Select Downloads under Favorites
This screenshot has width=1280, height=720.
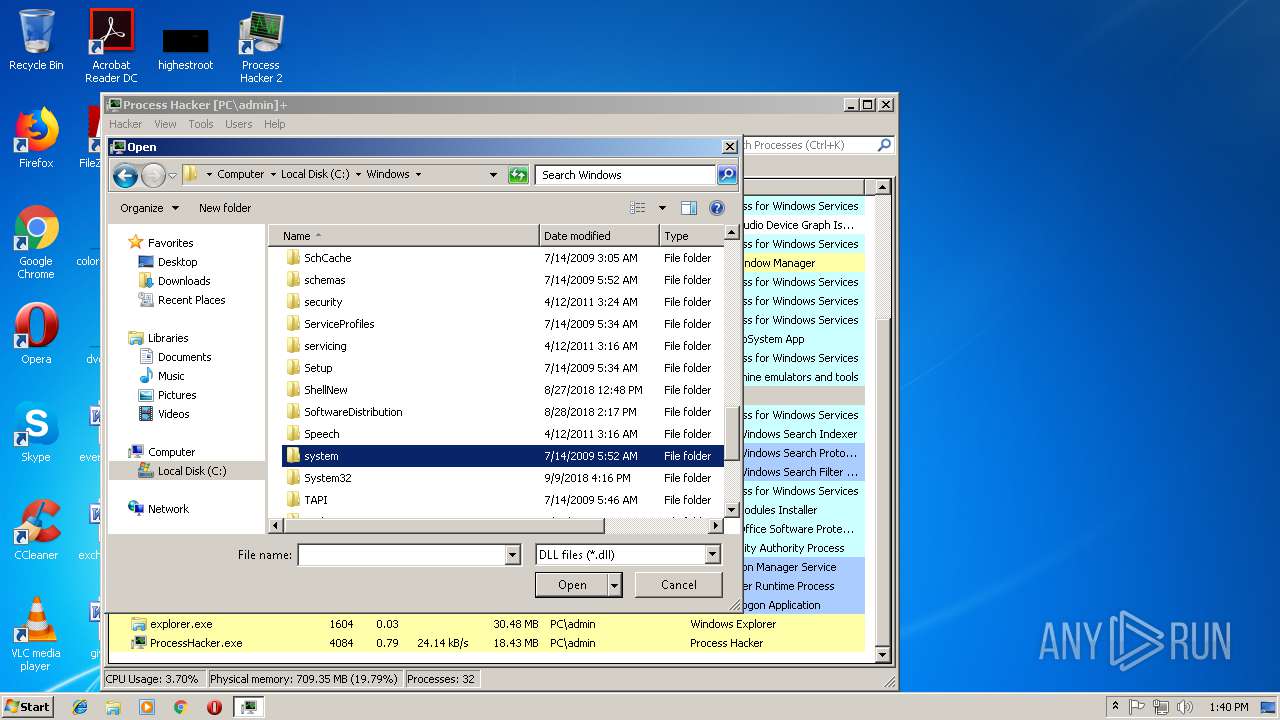point(184,281)
